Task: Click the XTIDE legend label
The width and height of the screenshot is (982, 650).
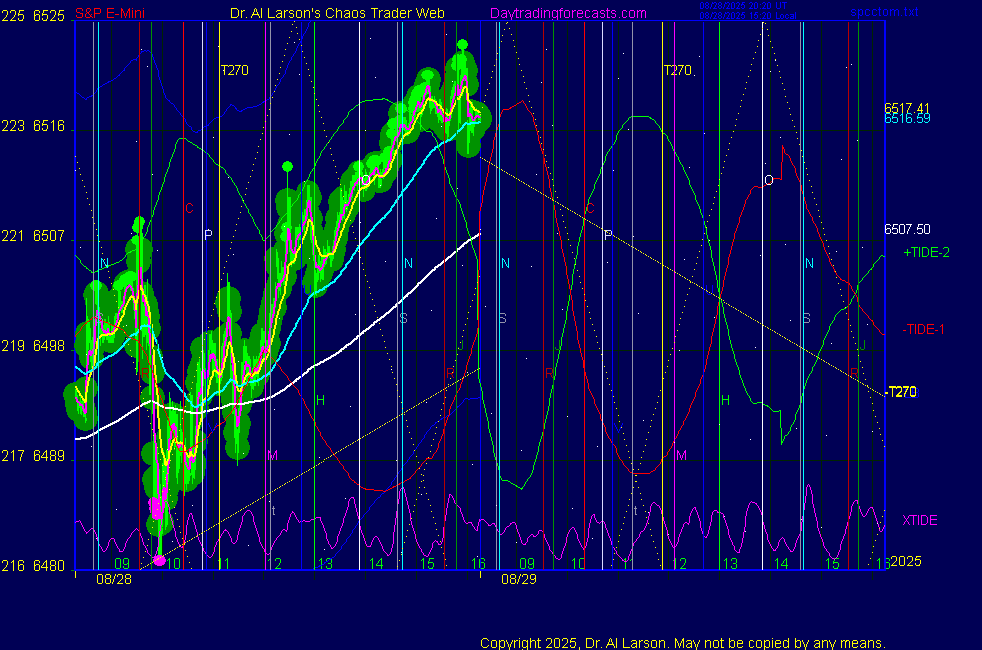Action: click(x=919, y=521)
